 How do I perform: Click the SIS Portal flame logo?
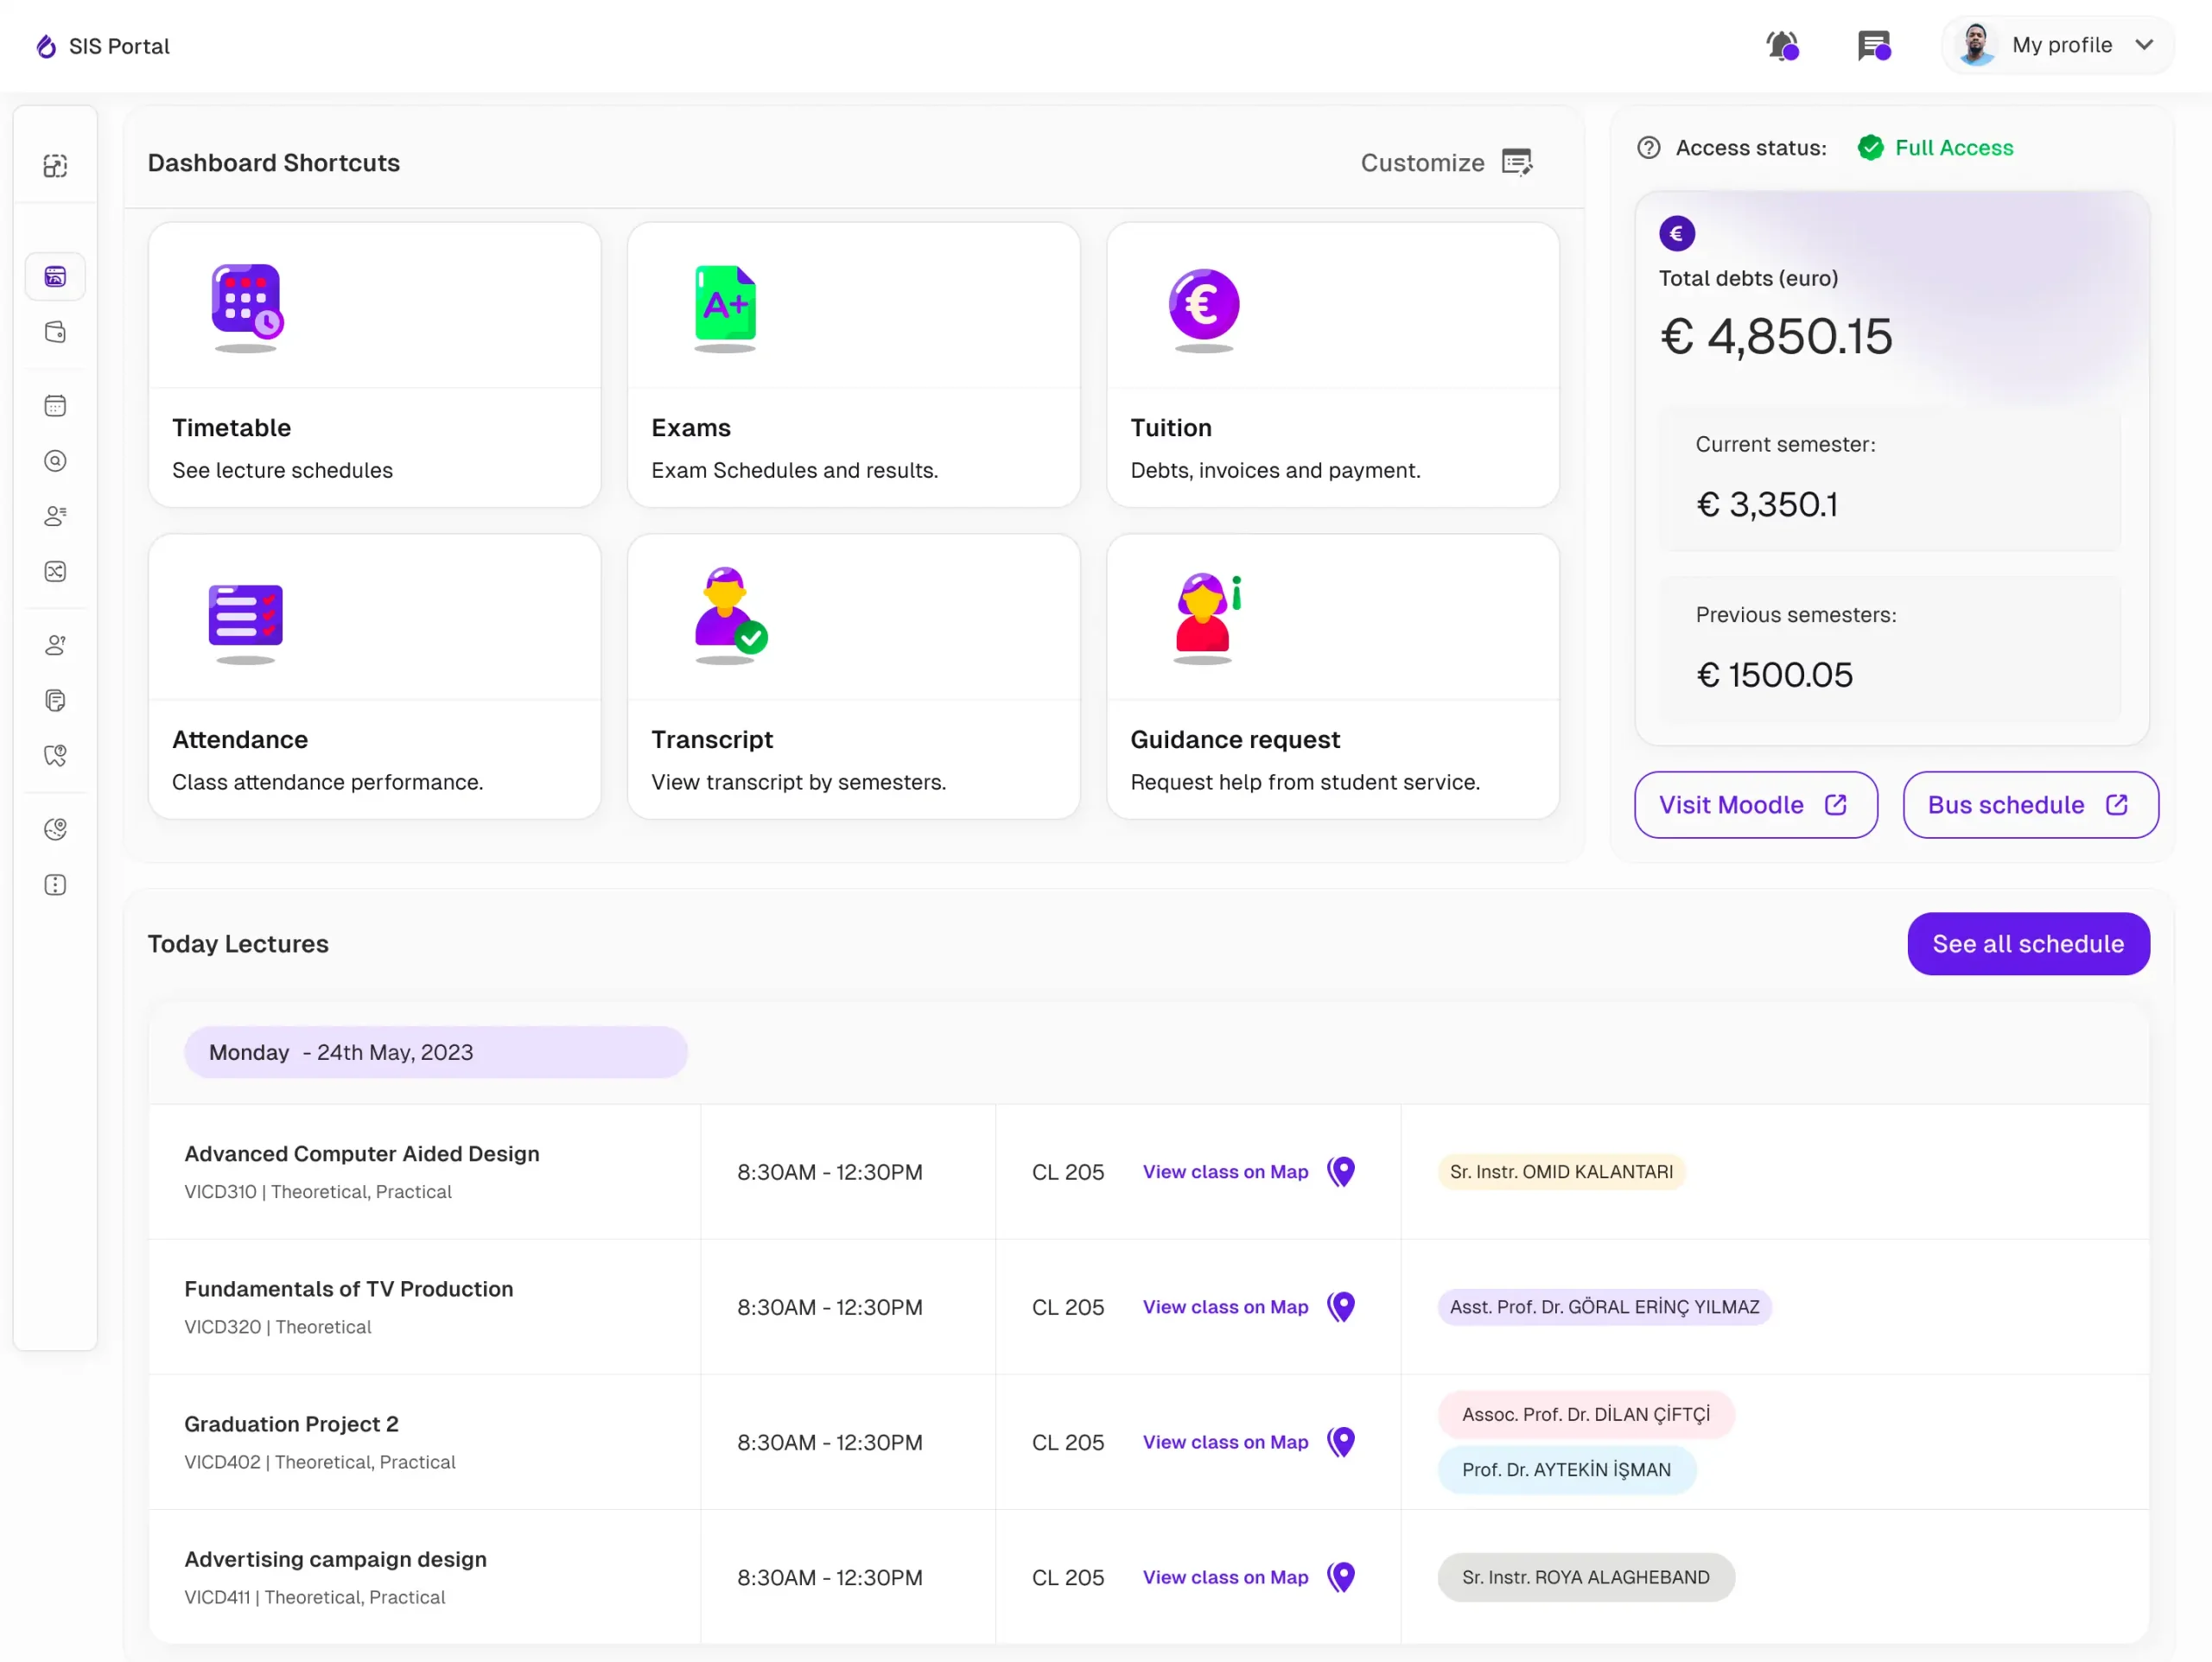[46, 46]
